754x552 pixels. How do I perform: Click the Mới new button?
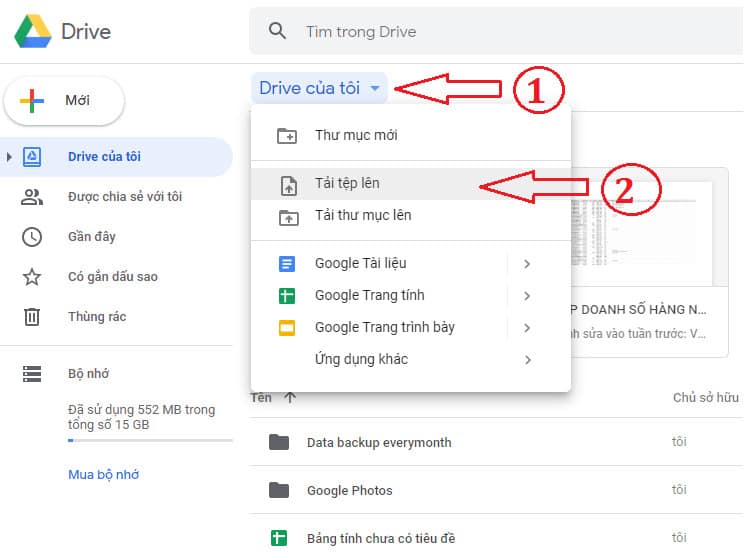(64, 100)
